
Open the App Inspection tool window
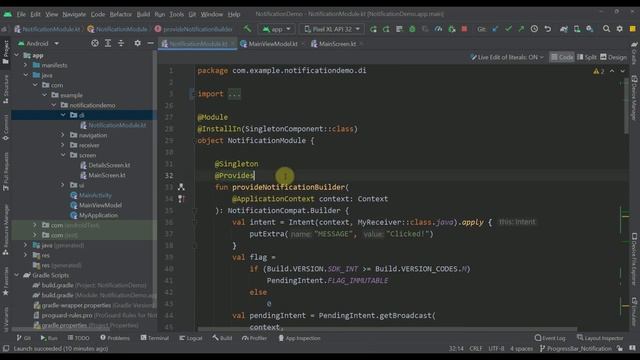(299, 338)
